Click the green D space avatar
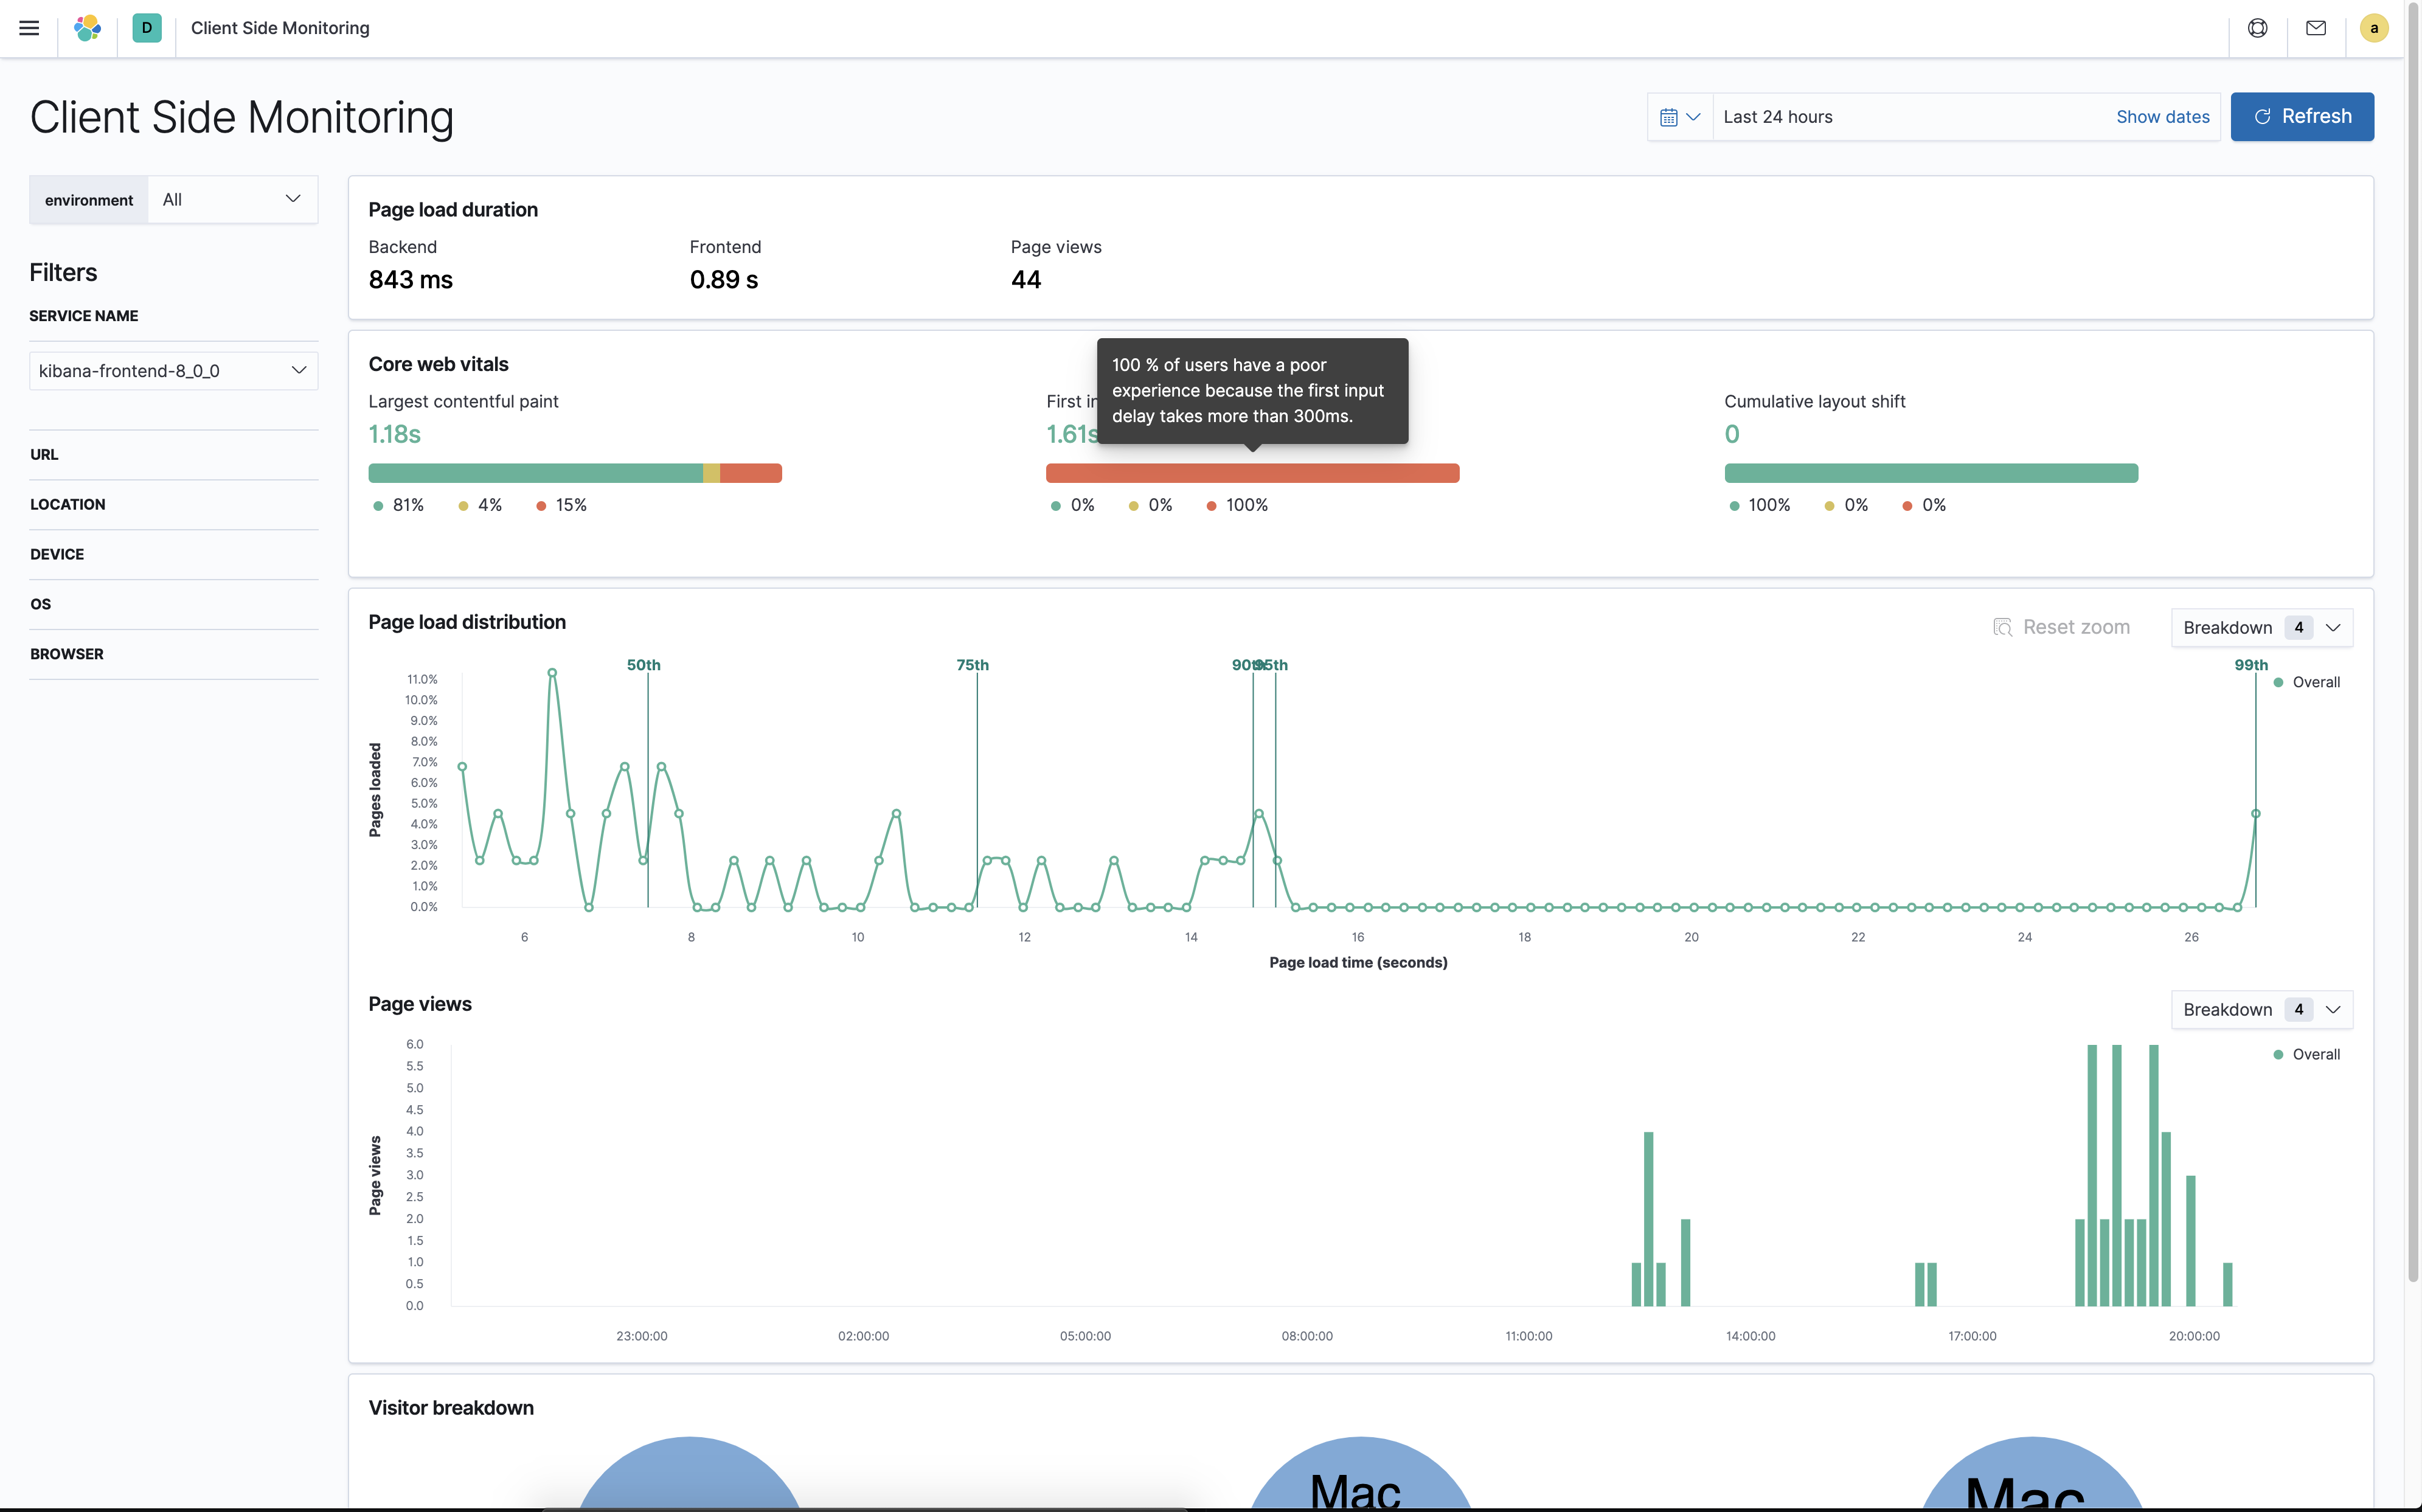Screen dimensions: 2422x1512 coord(147,28)
